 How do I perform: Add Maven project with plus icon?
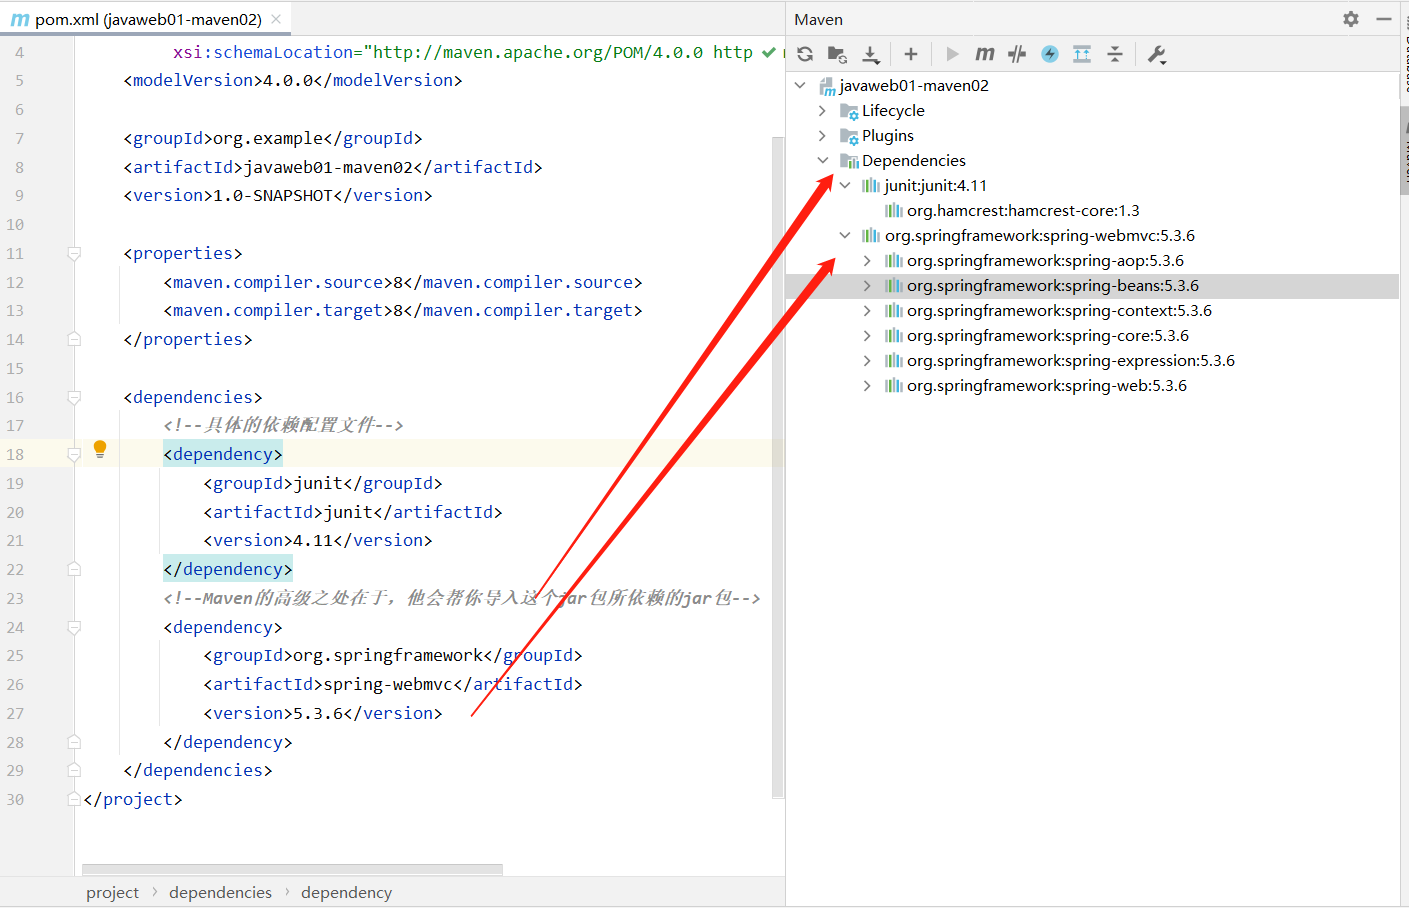point(910,54)
